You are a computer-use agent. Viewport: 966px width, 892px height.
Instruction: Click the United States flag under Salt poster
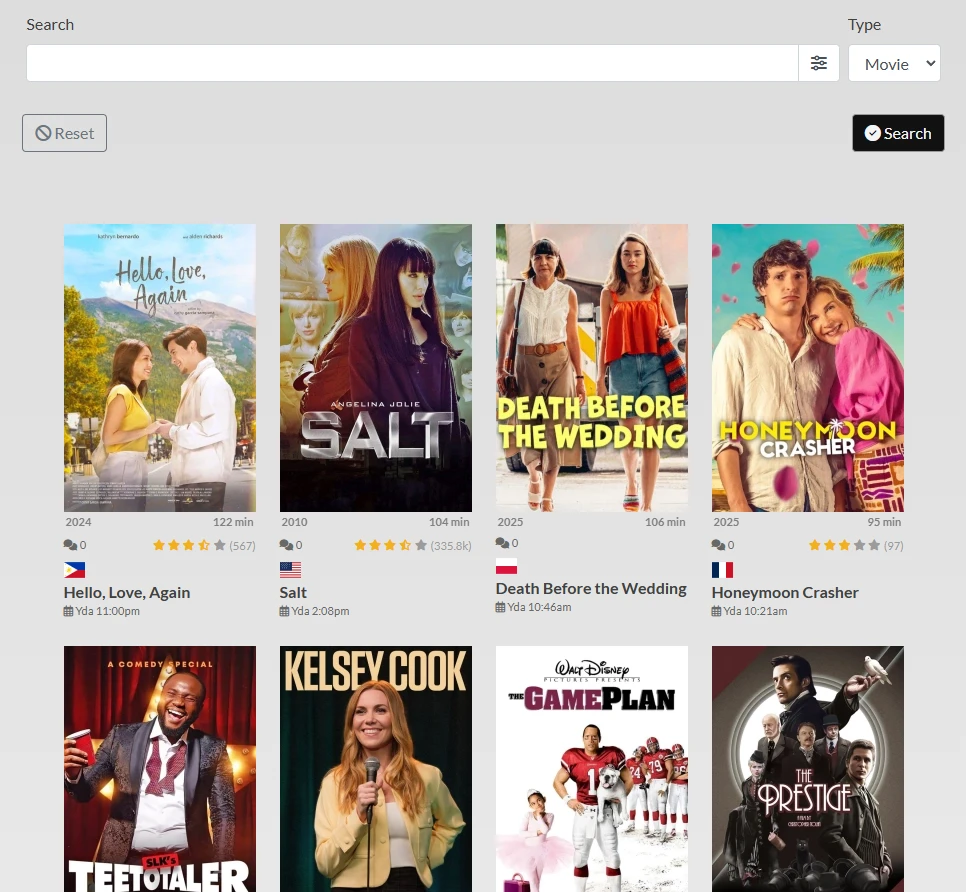[x=290, y=570]
